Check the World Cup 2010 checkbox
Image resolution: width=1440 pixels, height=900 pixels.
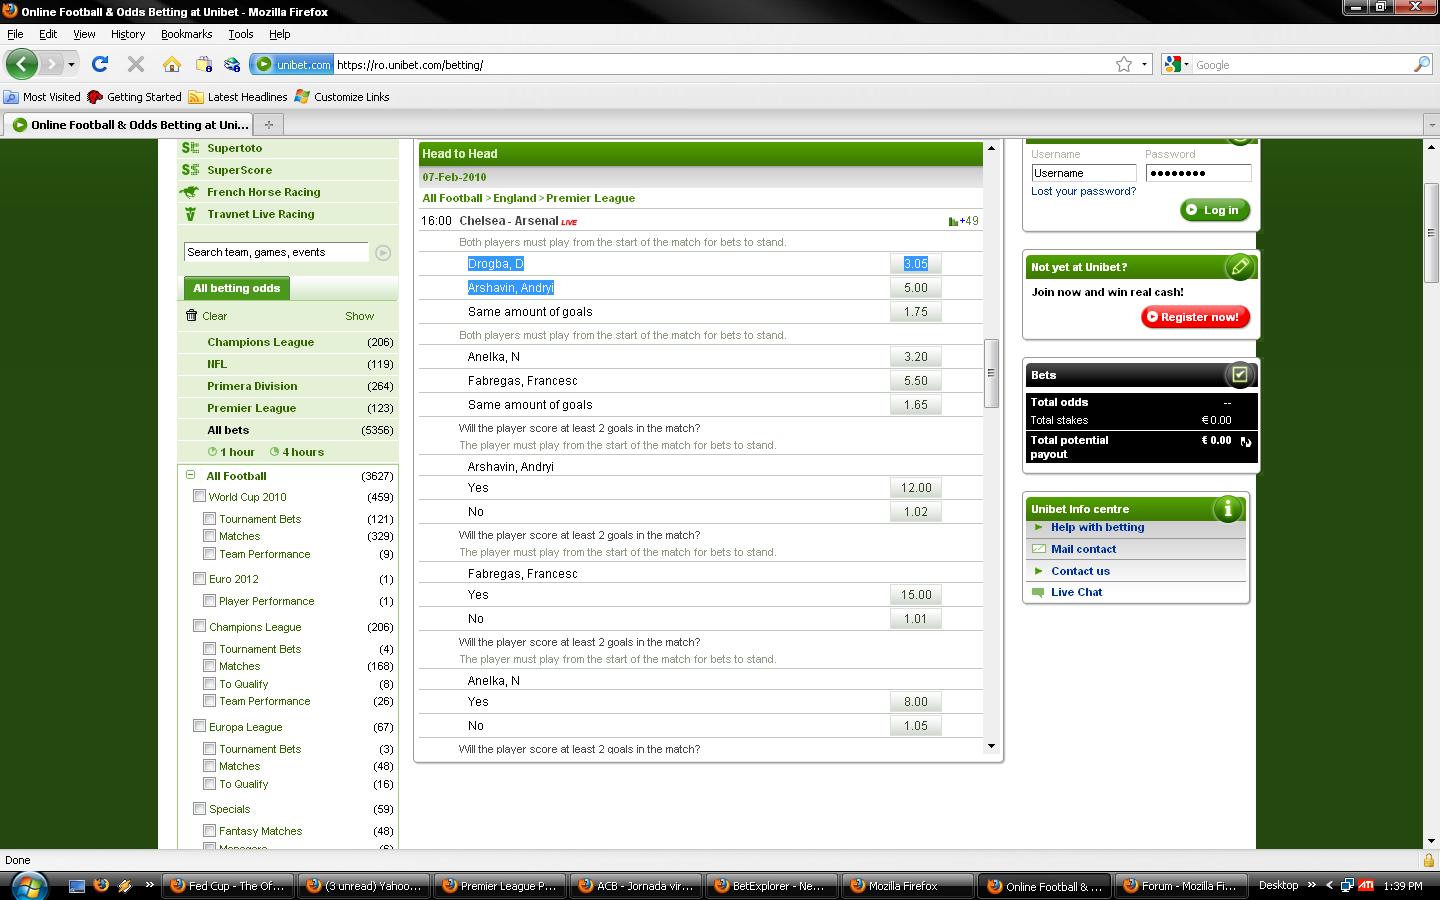(x=199, y=496)
